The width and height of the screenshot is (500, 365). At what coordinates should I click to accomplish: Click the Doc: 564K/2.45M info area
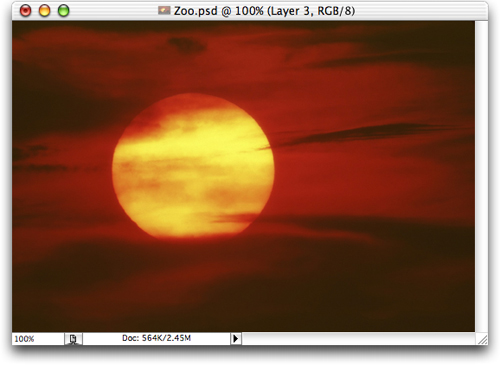[156, 338]
